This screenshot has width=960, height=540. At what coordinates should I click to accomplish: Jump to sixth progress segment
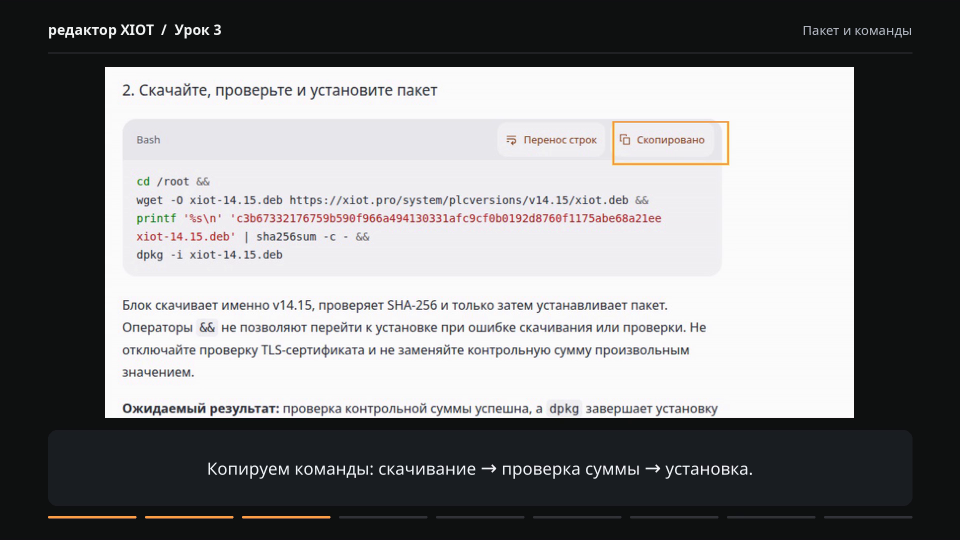coord(577,517)
